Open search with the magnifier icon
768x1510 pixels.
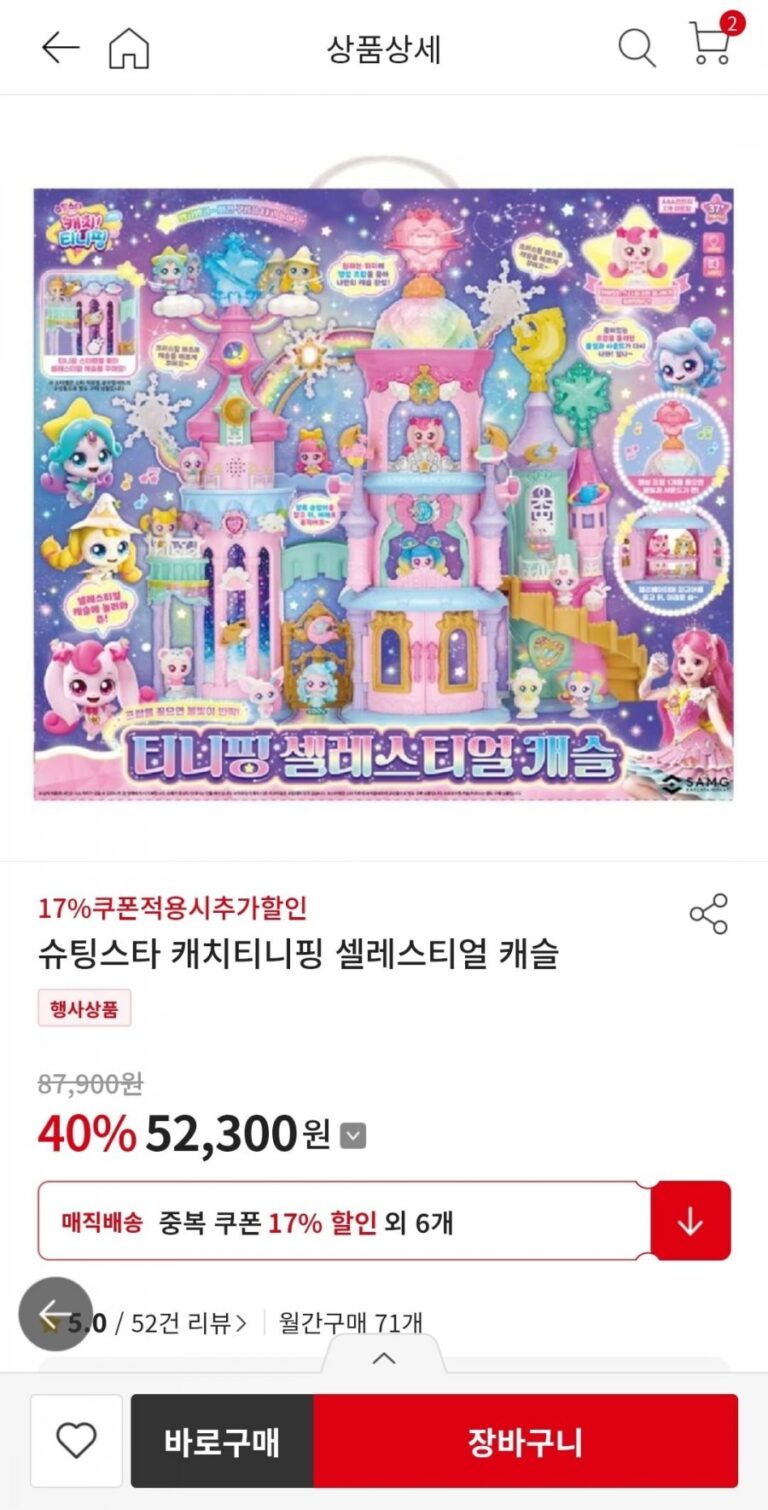(x=636, y=48)
